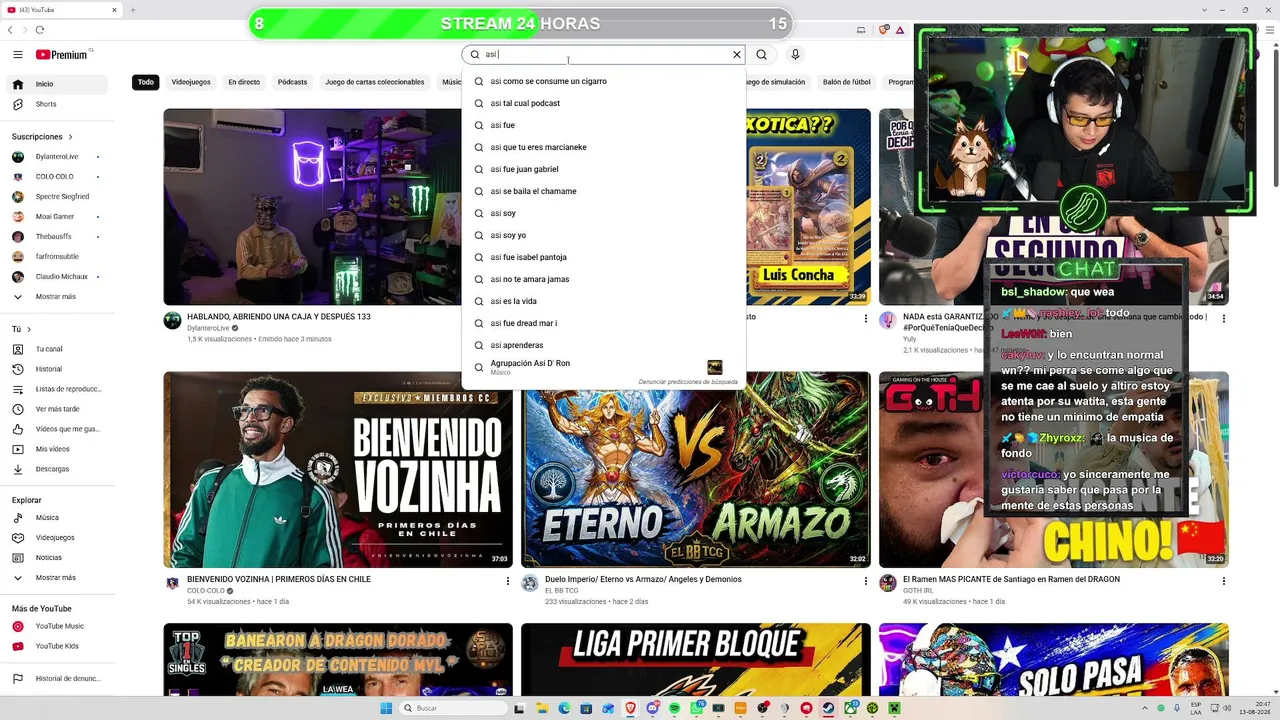Screen dimensions: 1280x720
Task: Select the Pódcasts filter chip
Action: (x=293, y=82)
